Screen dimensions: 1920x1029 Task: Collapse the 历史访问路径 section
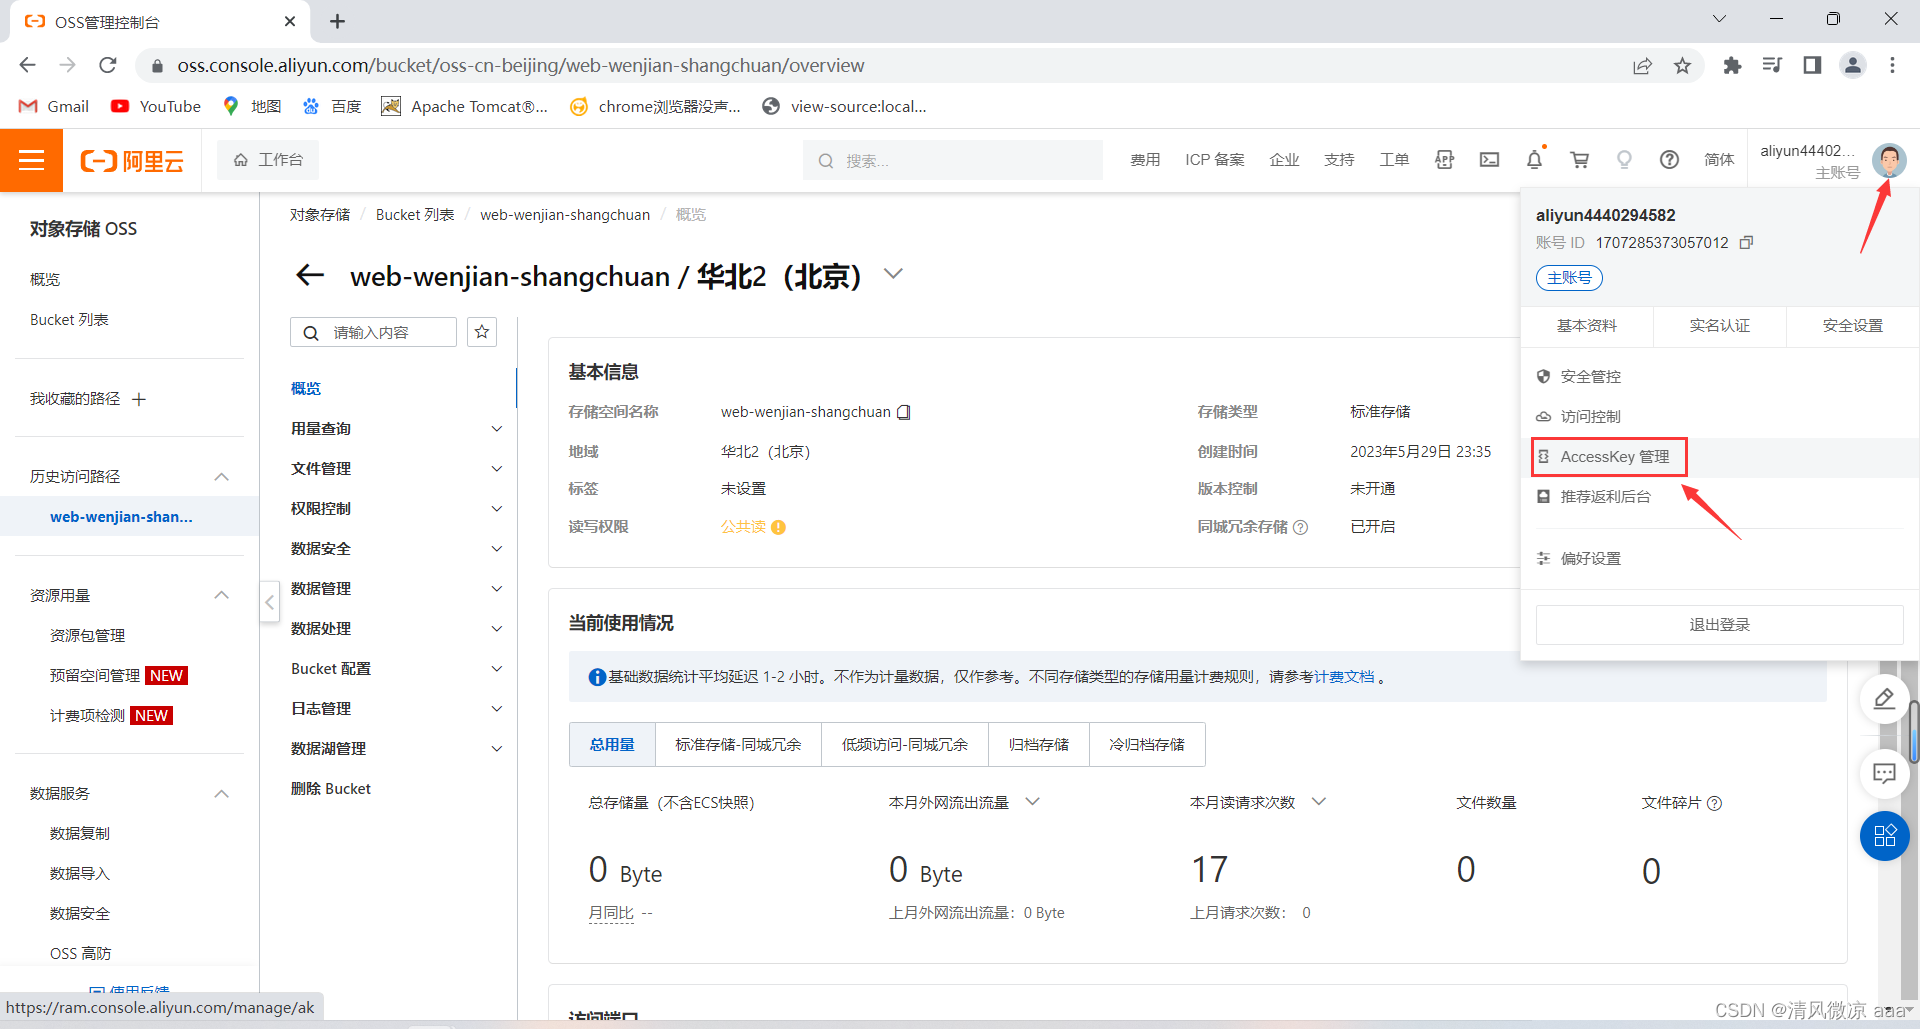tap(222, 477)
